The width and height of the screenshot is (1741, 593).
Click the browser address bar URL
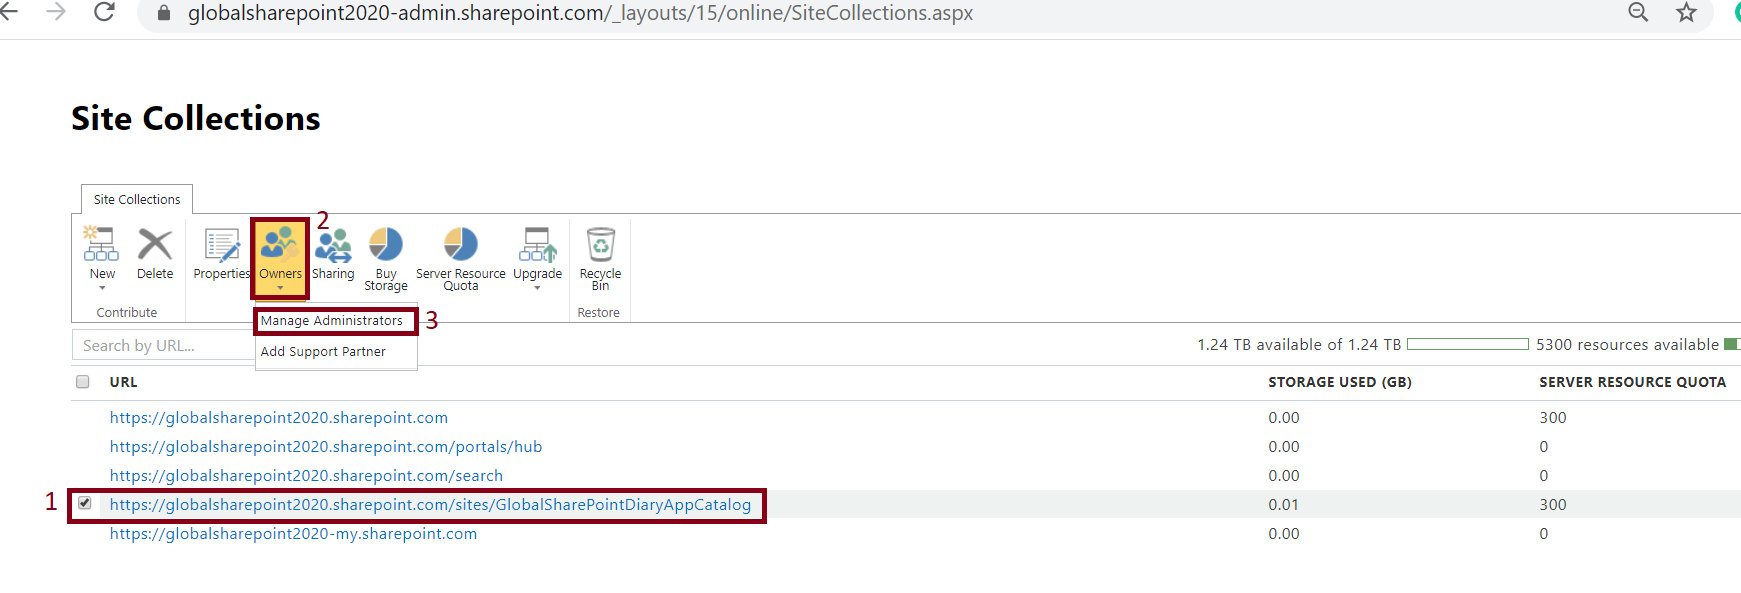580,13
